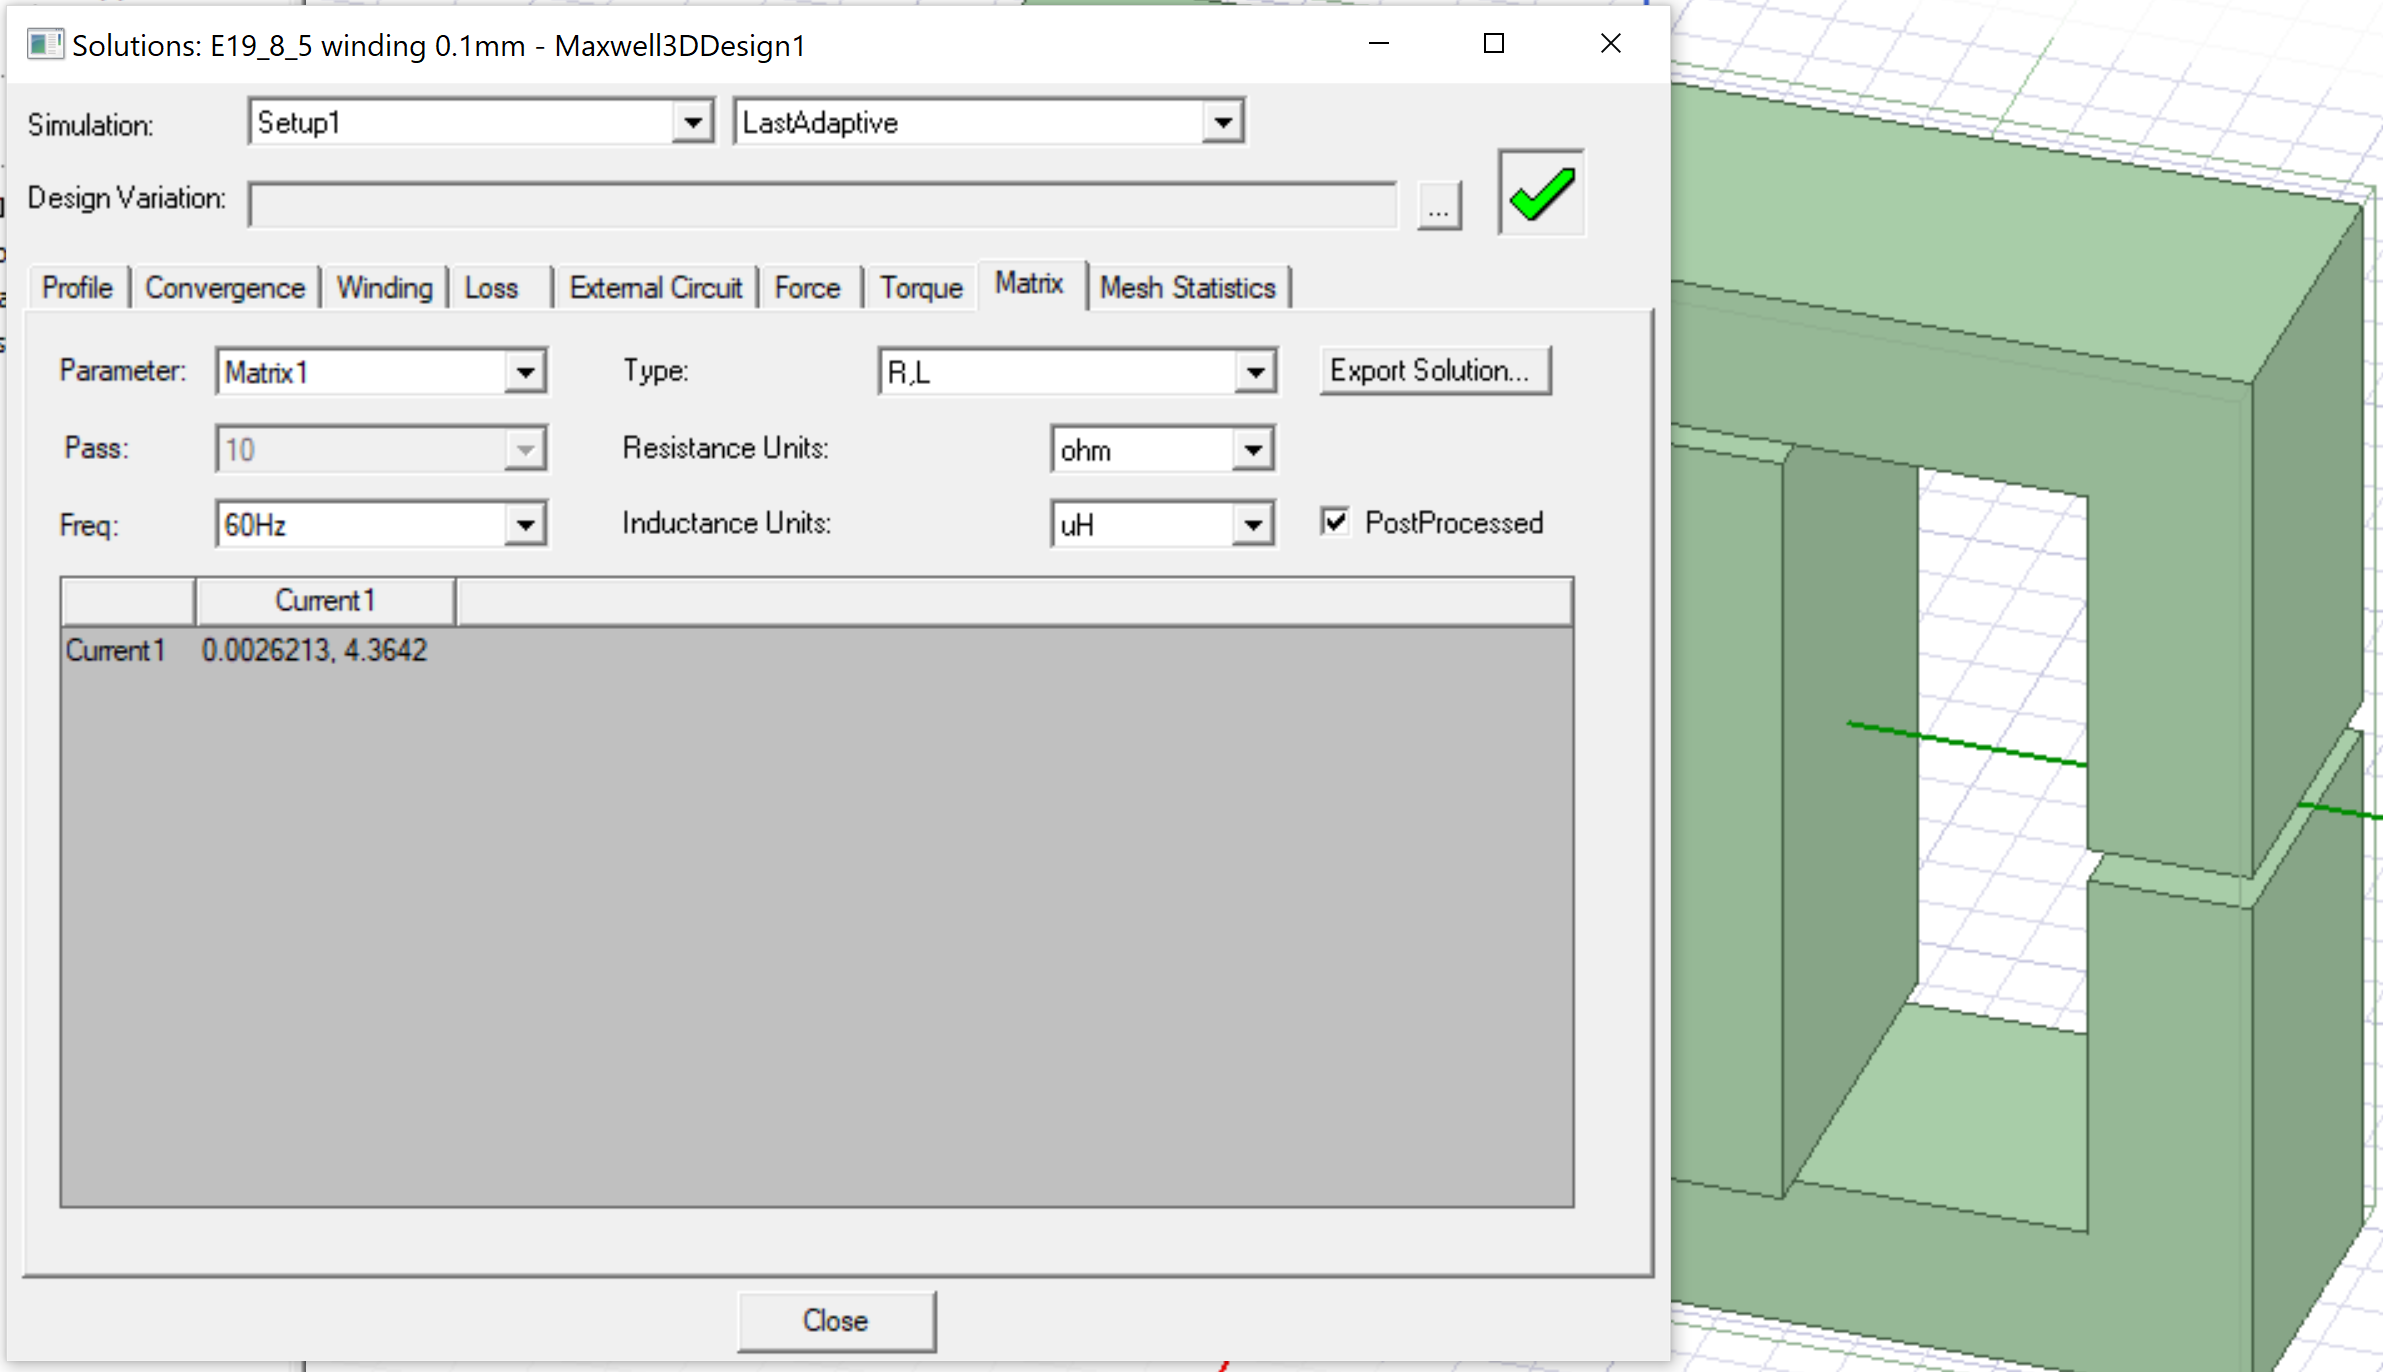Click the Design Variation input field
Screen dimensions: 2383x1372
(822, 205)
